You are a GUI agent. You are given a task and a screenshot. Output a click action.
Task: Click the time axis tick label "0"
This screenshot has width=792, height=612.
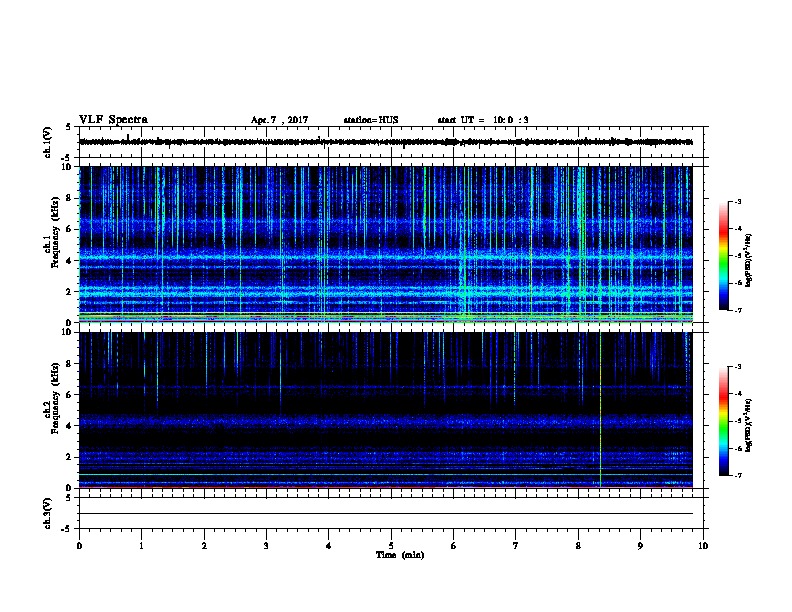(79, 546)
